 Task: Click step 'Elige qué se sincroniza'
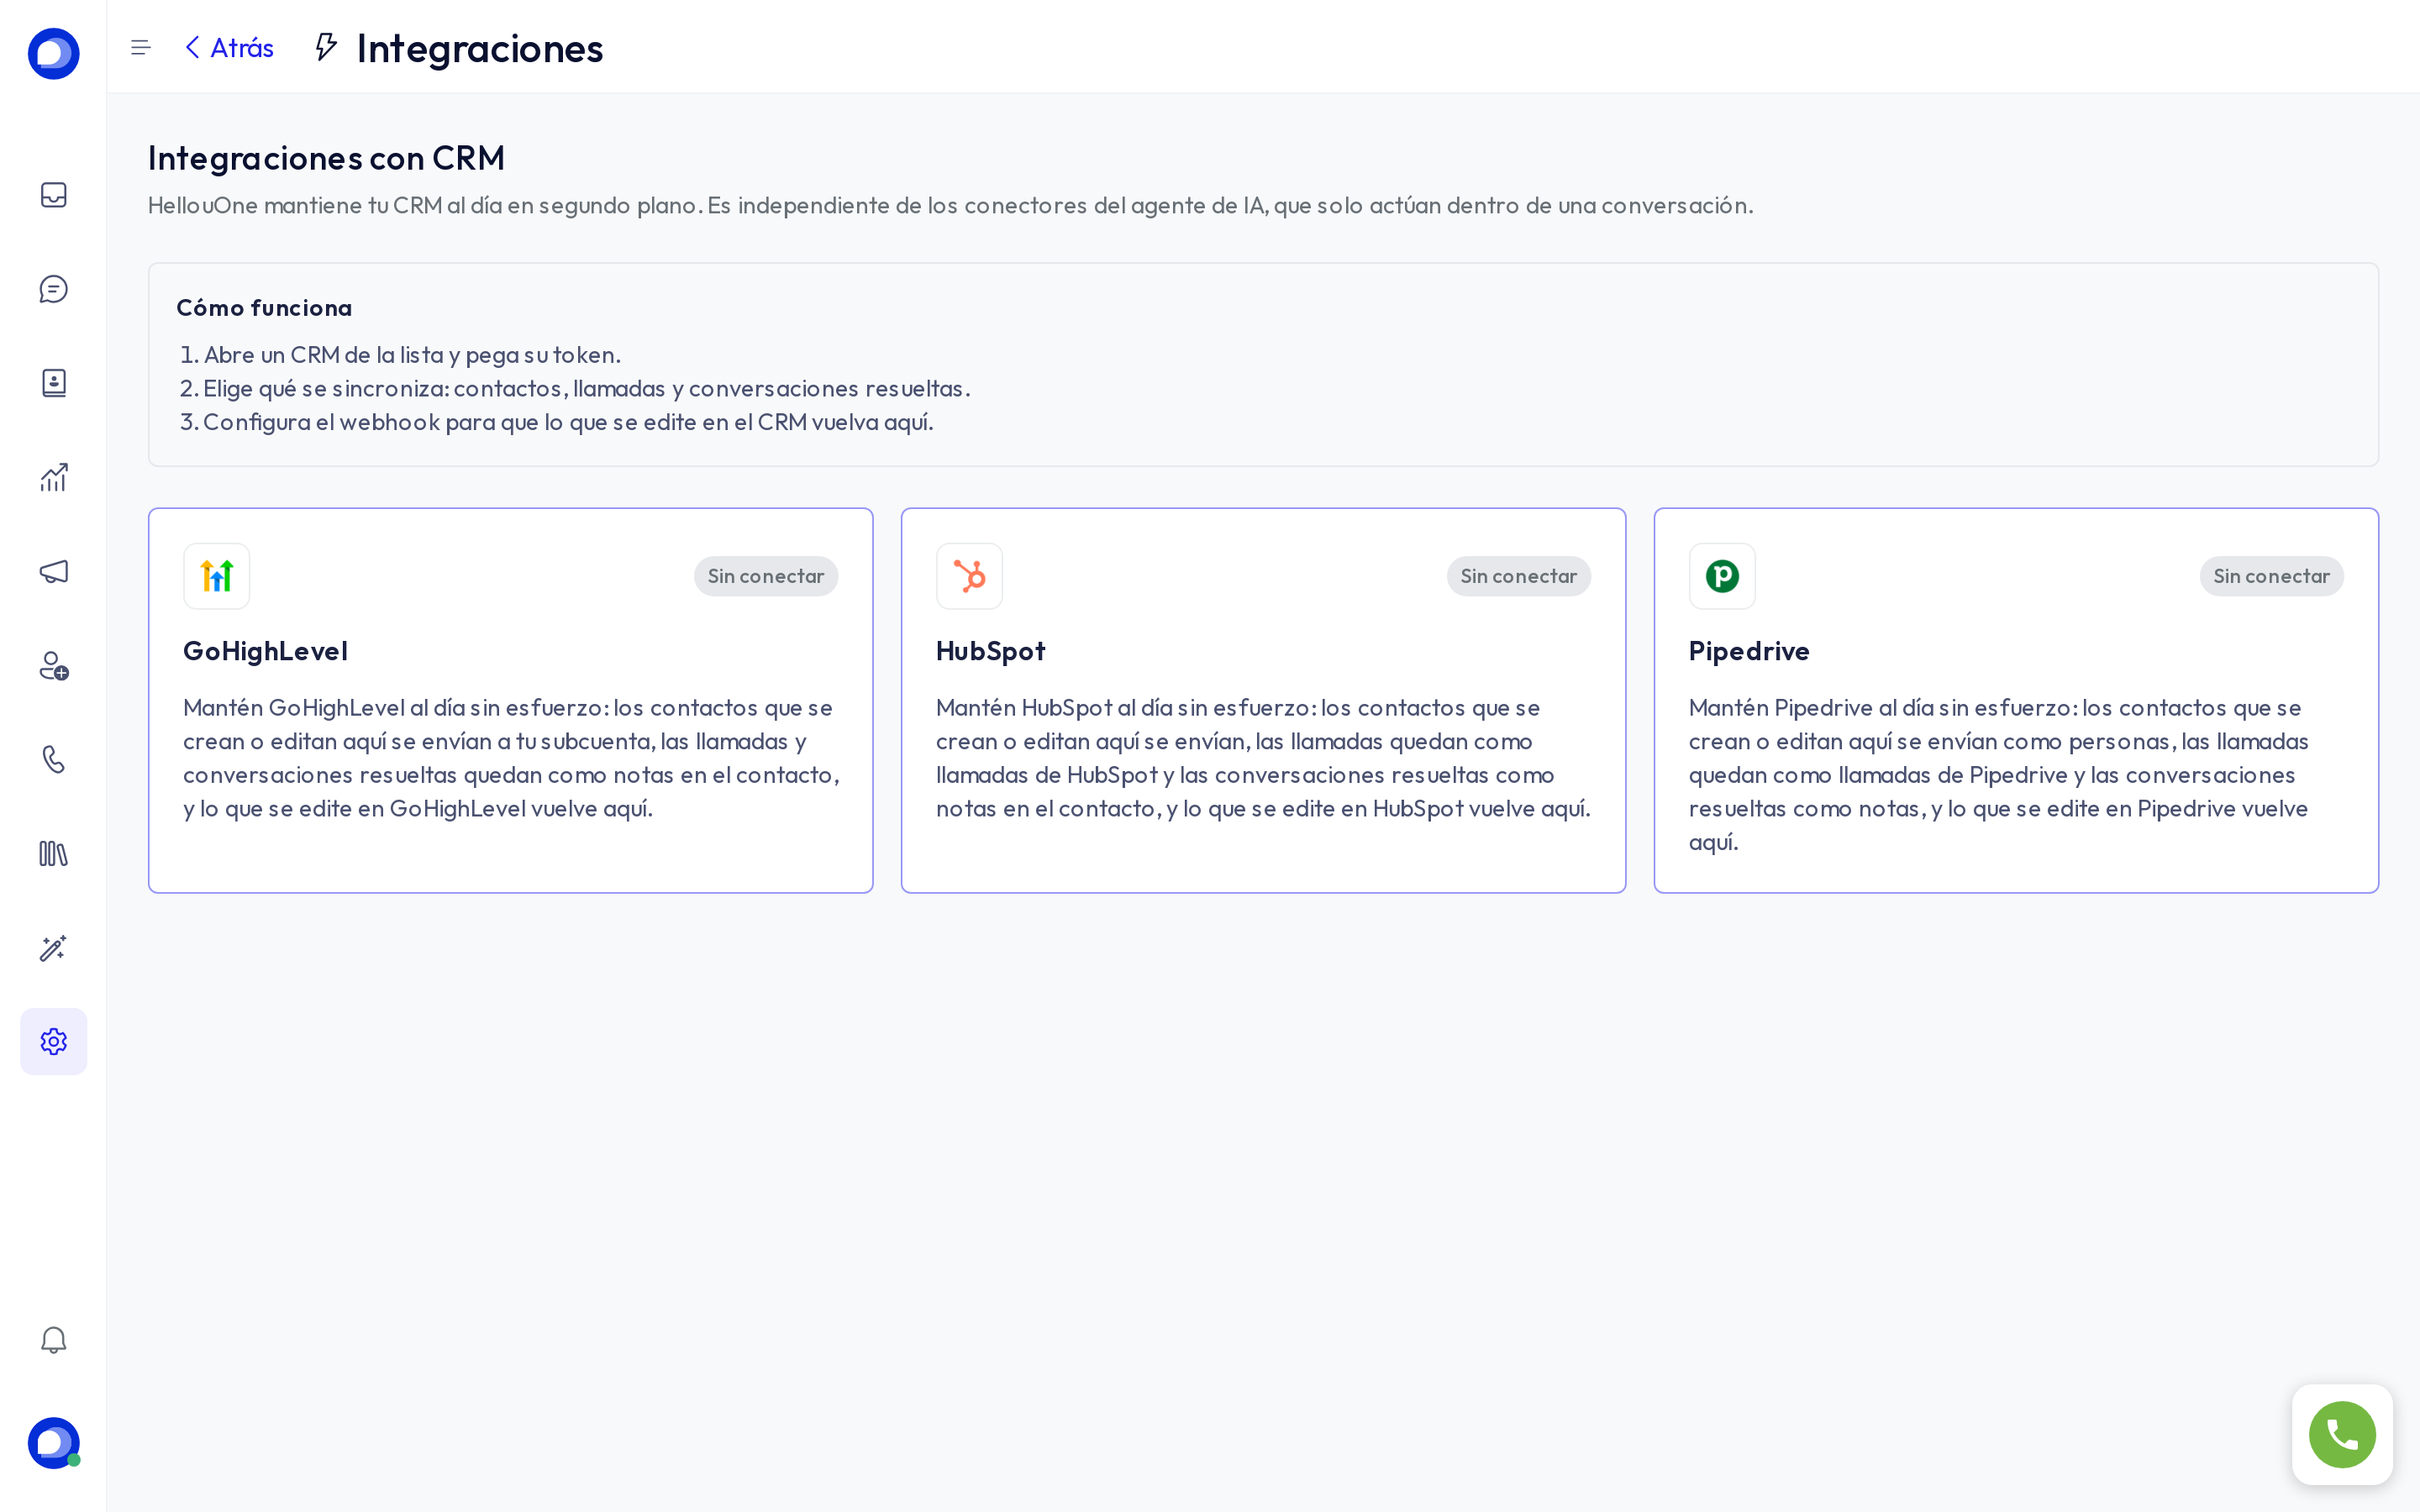pos(575,388)
